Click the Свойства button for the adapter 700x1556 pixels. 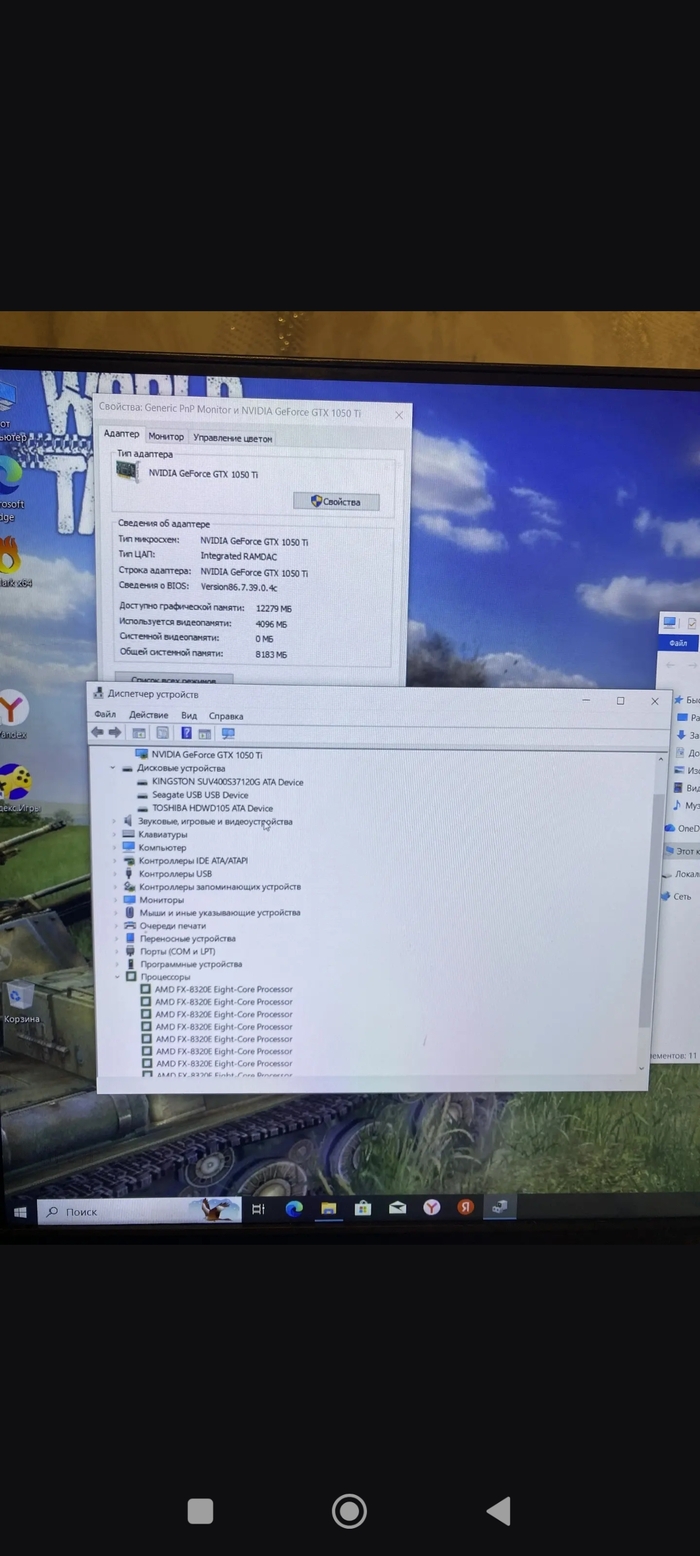pos(336,501)
